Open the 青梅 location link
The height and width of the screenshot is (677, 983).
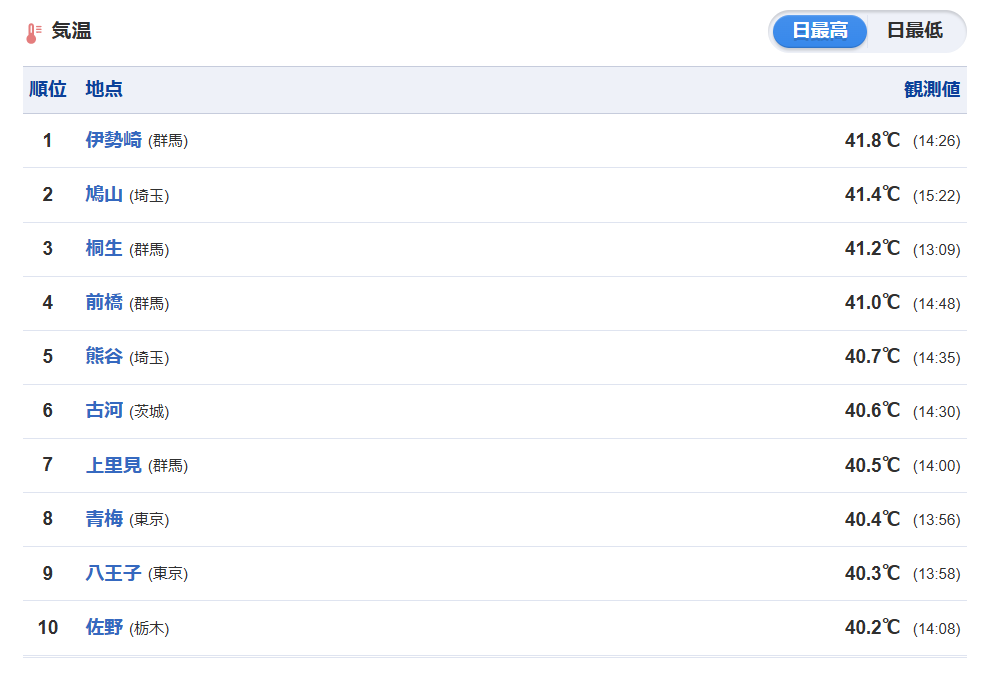click(x=104, y=518)
